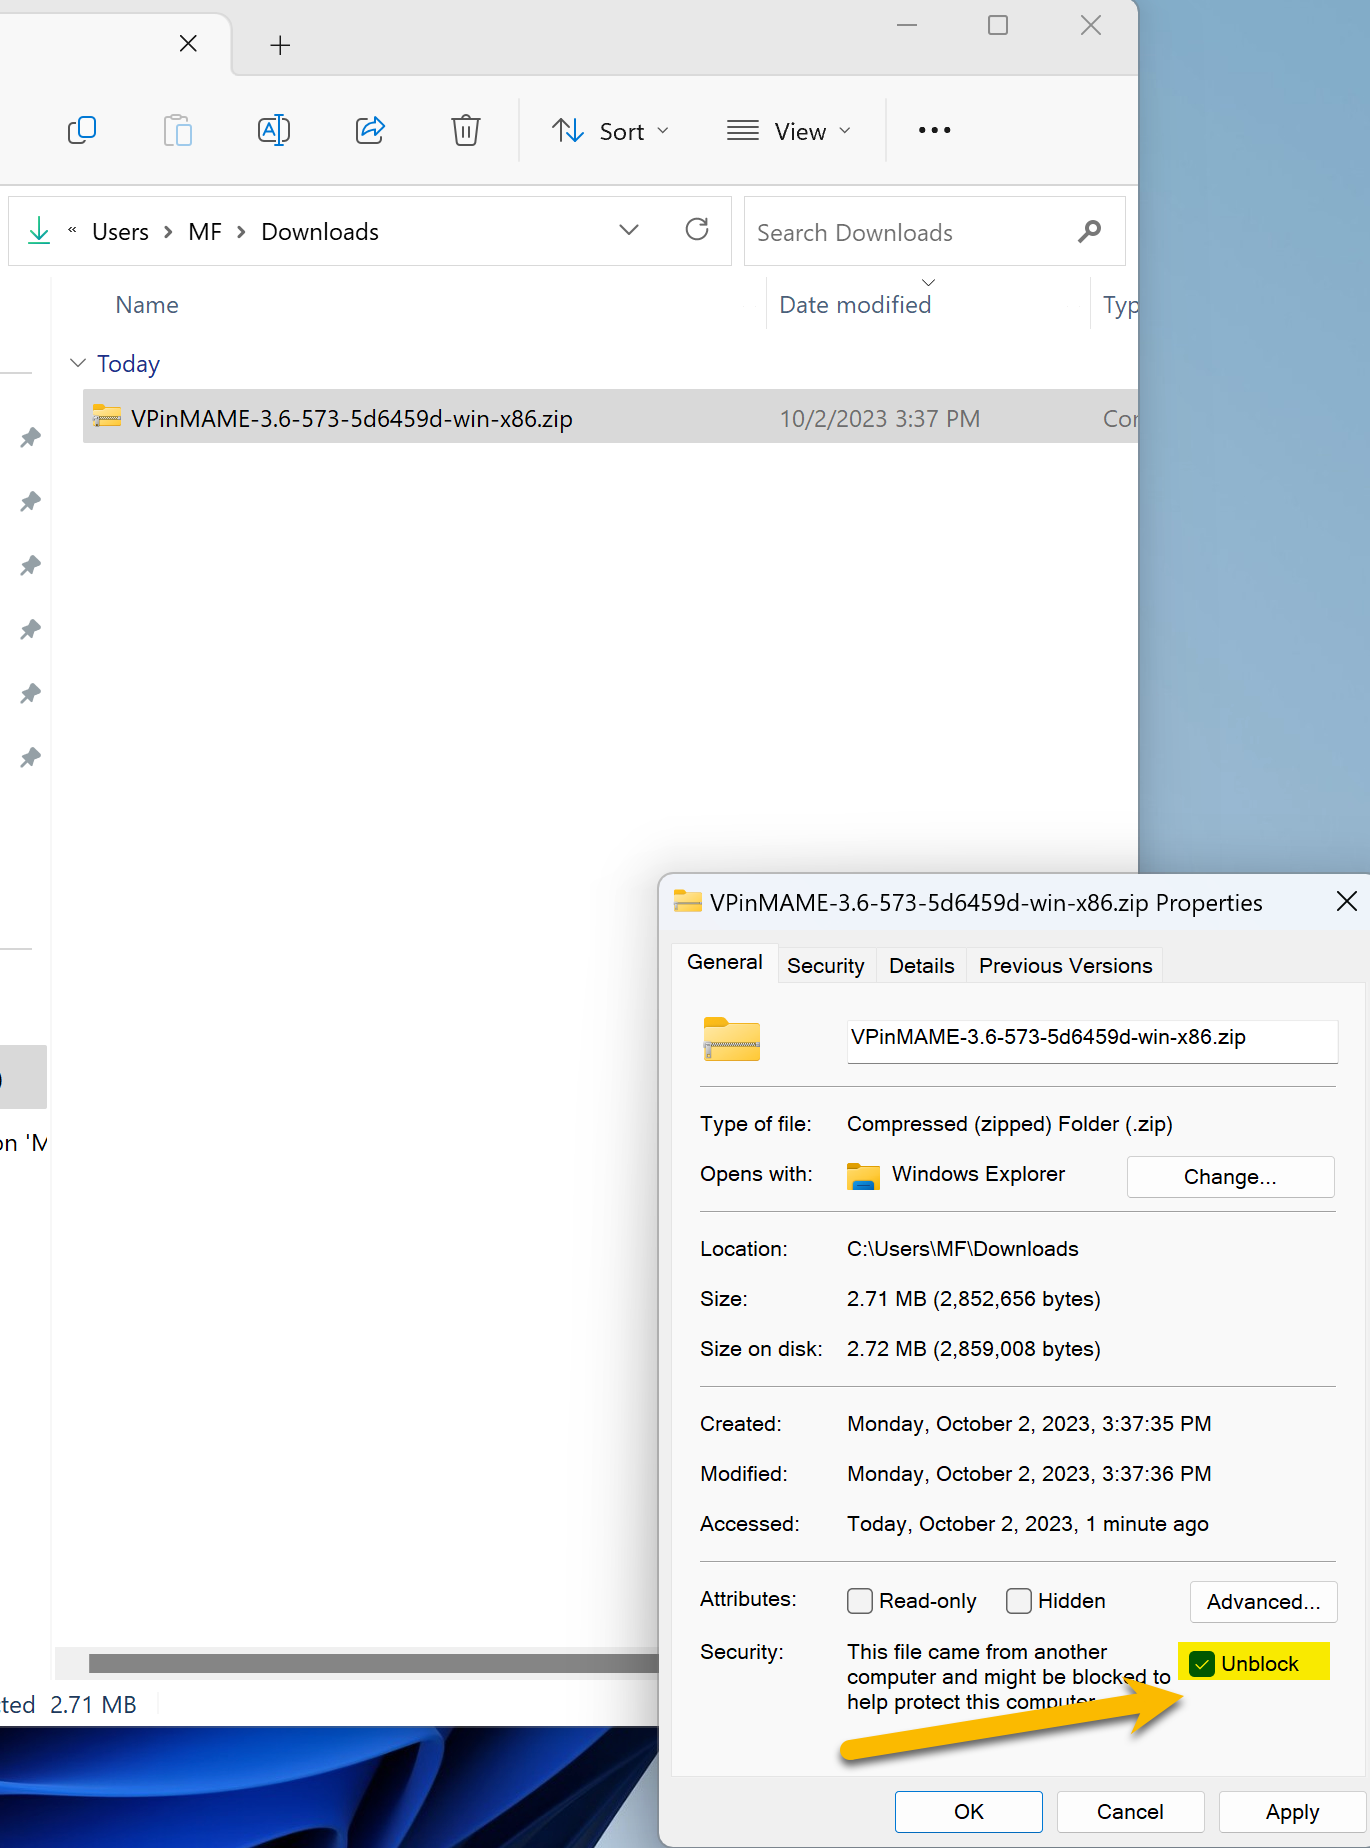The image size is (1370, 1848).
Task: Minimize the Explorer window
Action: coord(906,25)
